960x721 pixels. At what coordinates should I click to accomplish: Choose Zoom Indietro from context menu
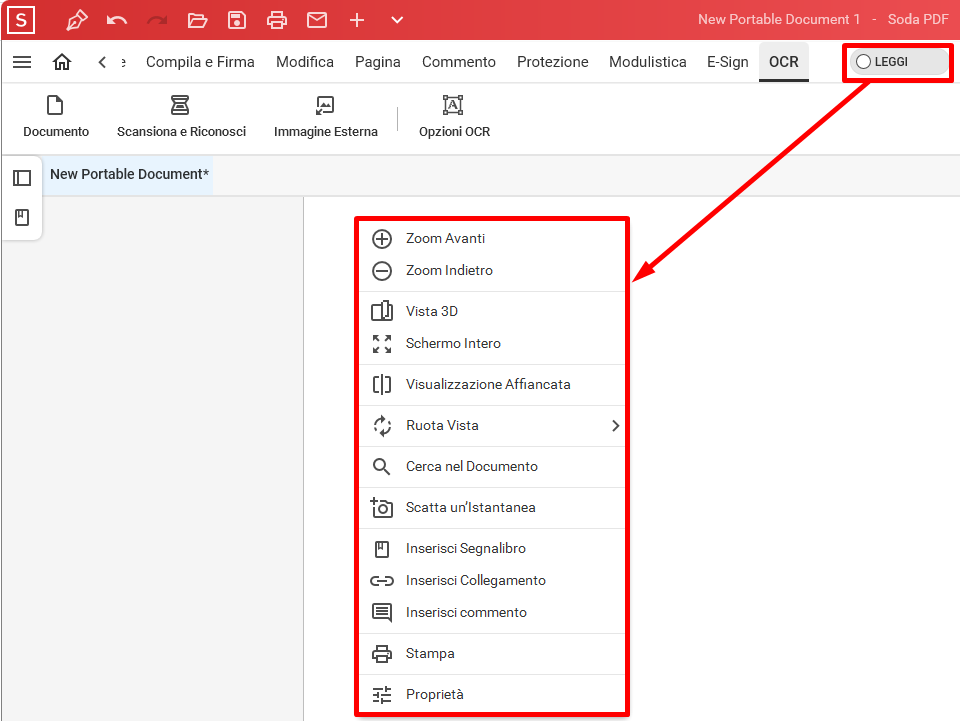point(491,271)
